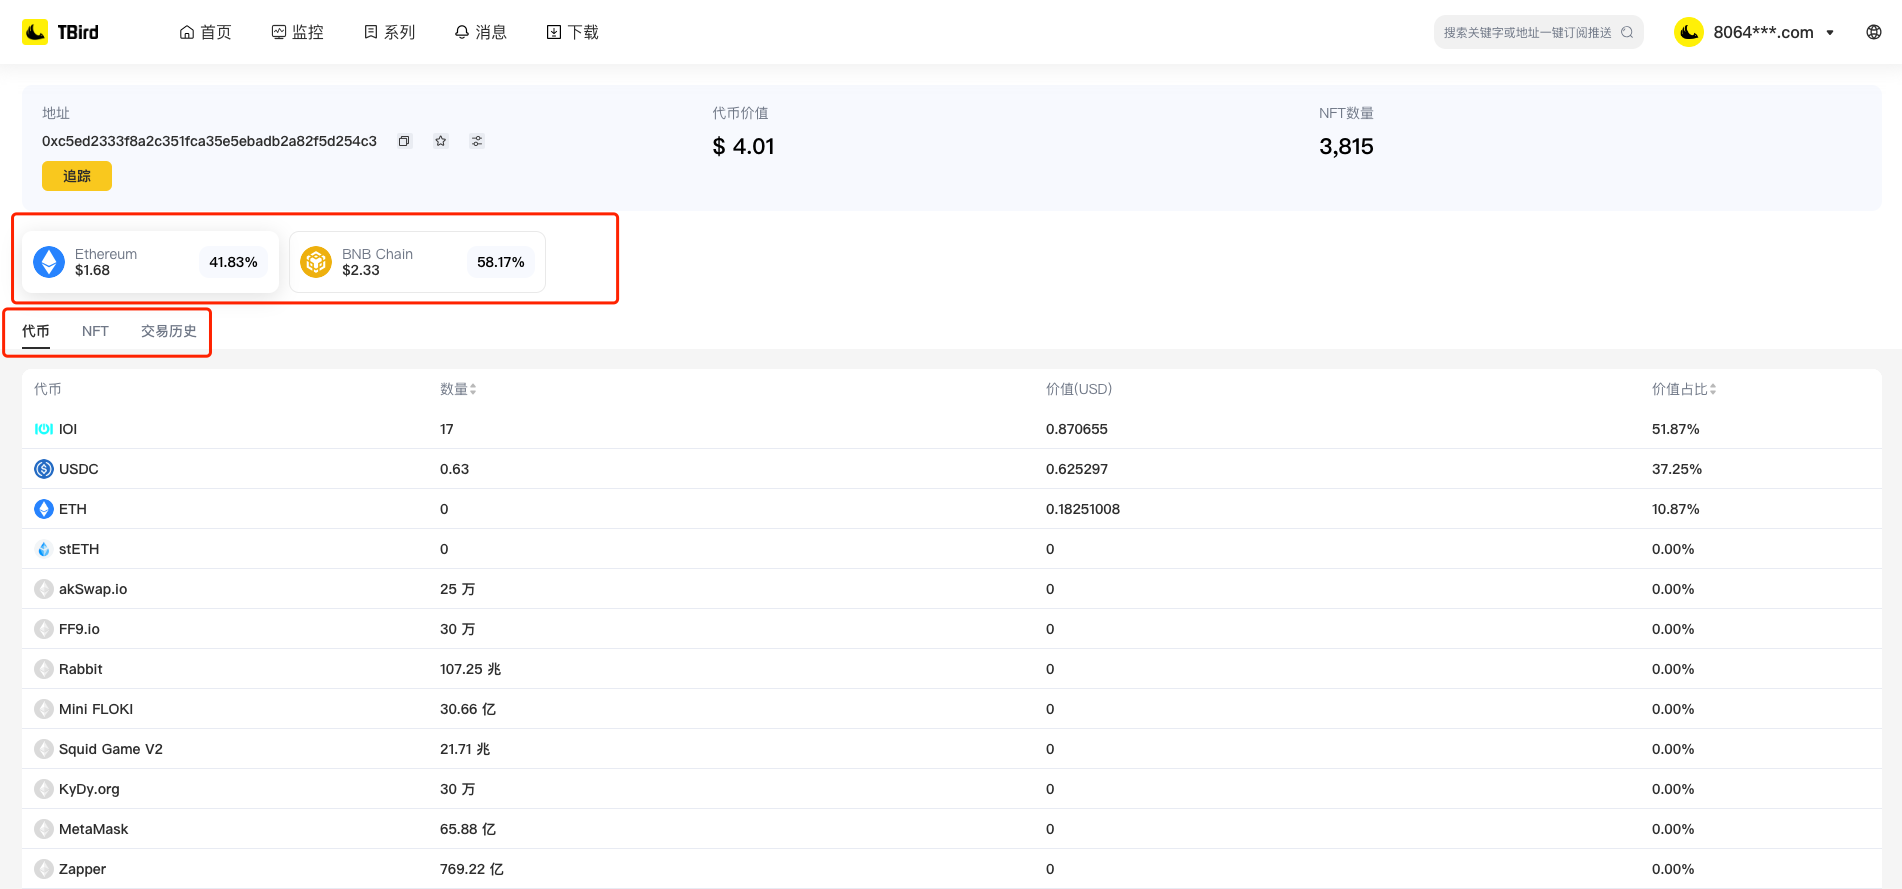Viewport: 1902px width, 889px height.
Task: Select the Ethereum chain filter card
Action: 150,262
